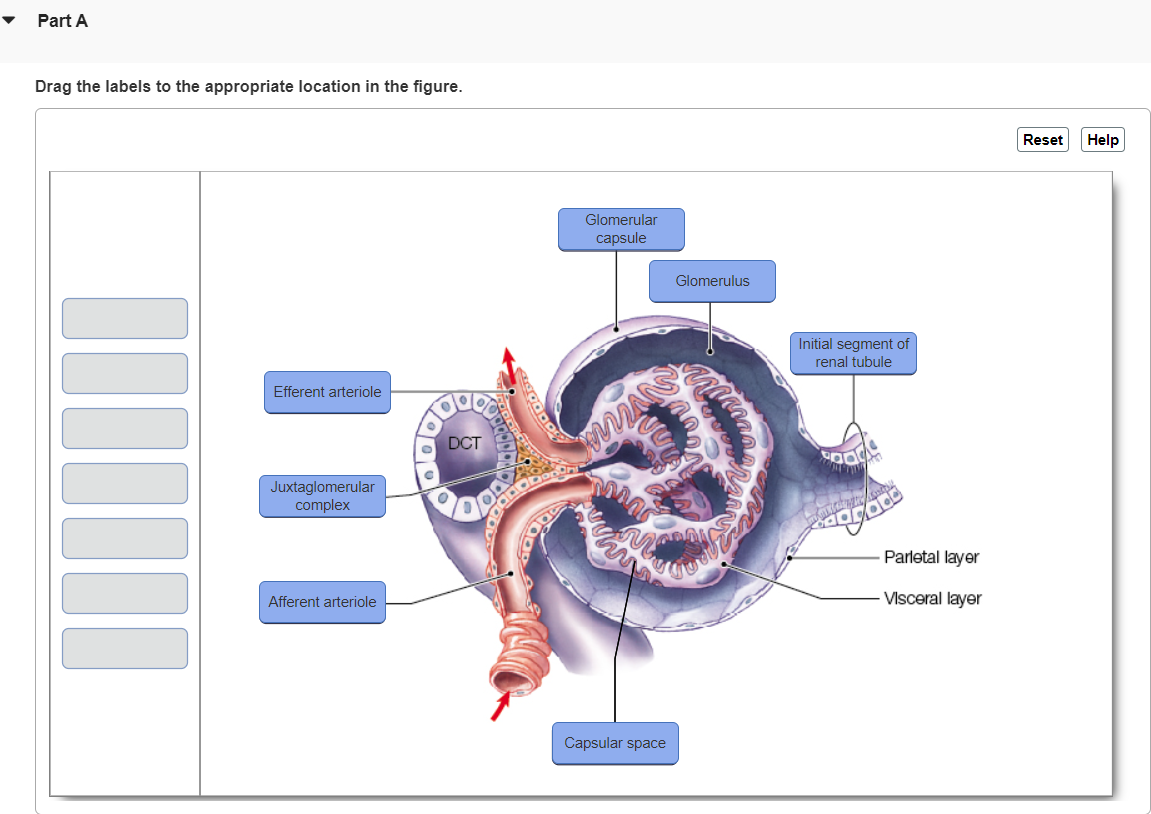Screen dimensions: 1151x814
Task: Collapse the Part A section triangle
Action: (x=9, y=18)
